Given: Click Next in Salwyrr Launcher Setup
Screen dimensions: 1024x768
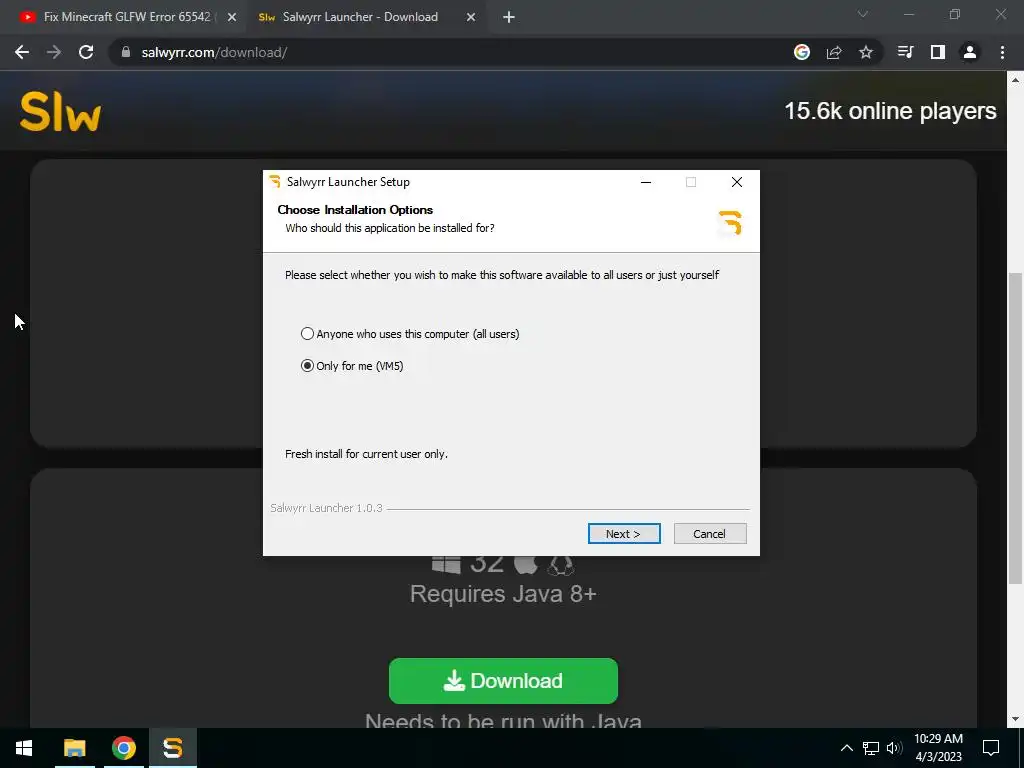Looking at the screenshot, I should 624,534.
